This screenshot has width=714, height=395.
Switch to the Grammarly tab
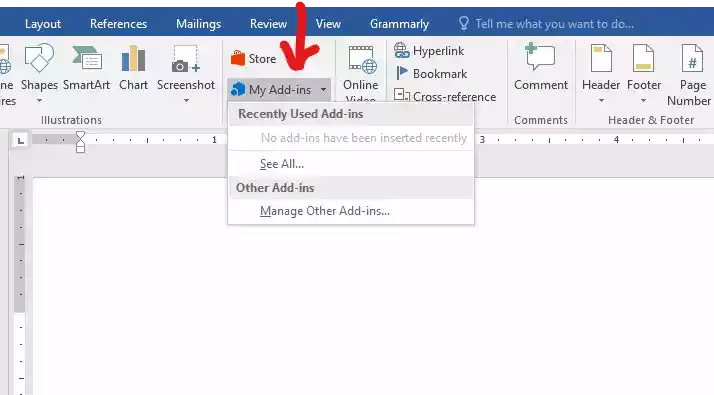pos(399,24)
